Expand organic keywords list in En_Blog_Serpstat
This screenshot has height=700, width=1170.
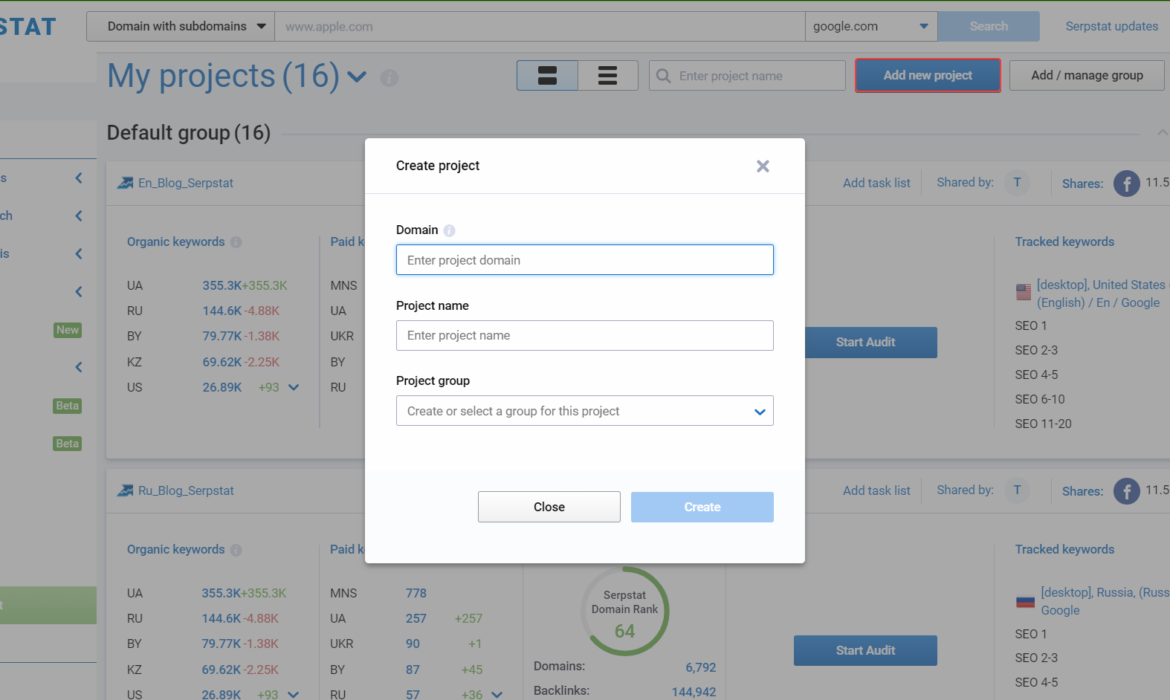click(294, 388)
